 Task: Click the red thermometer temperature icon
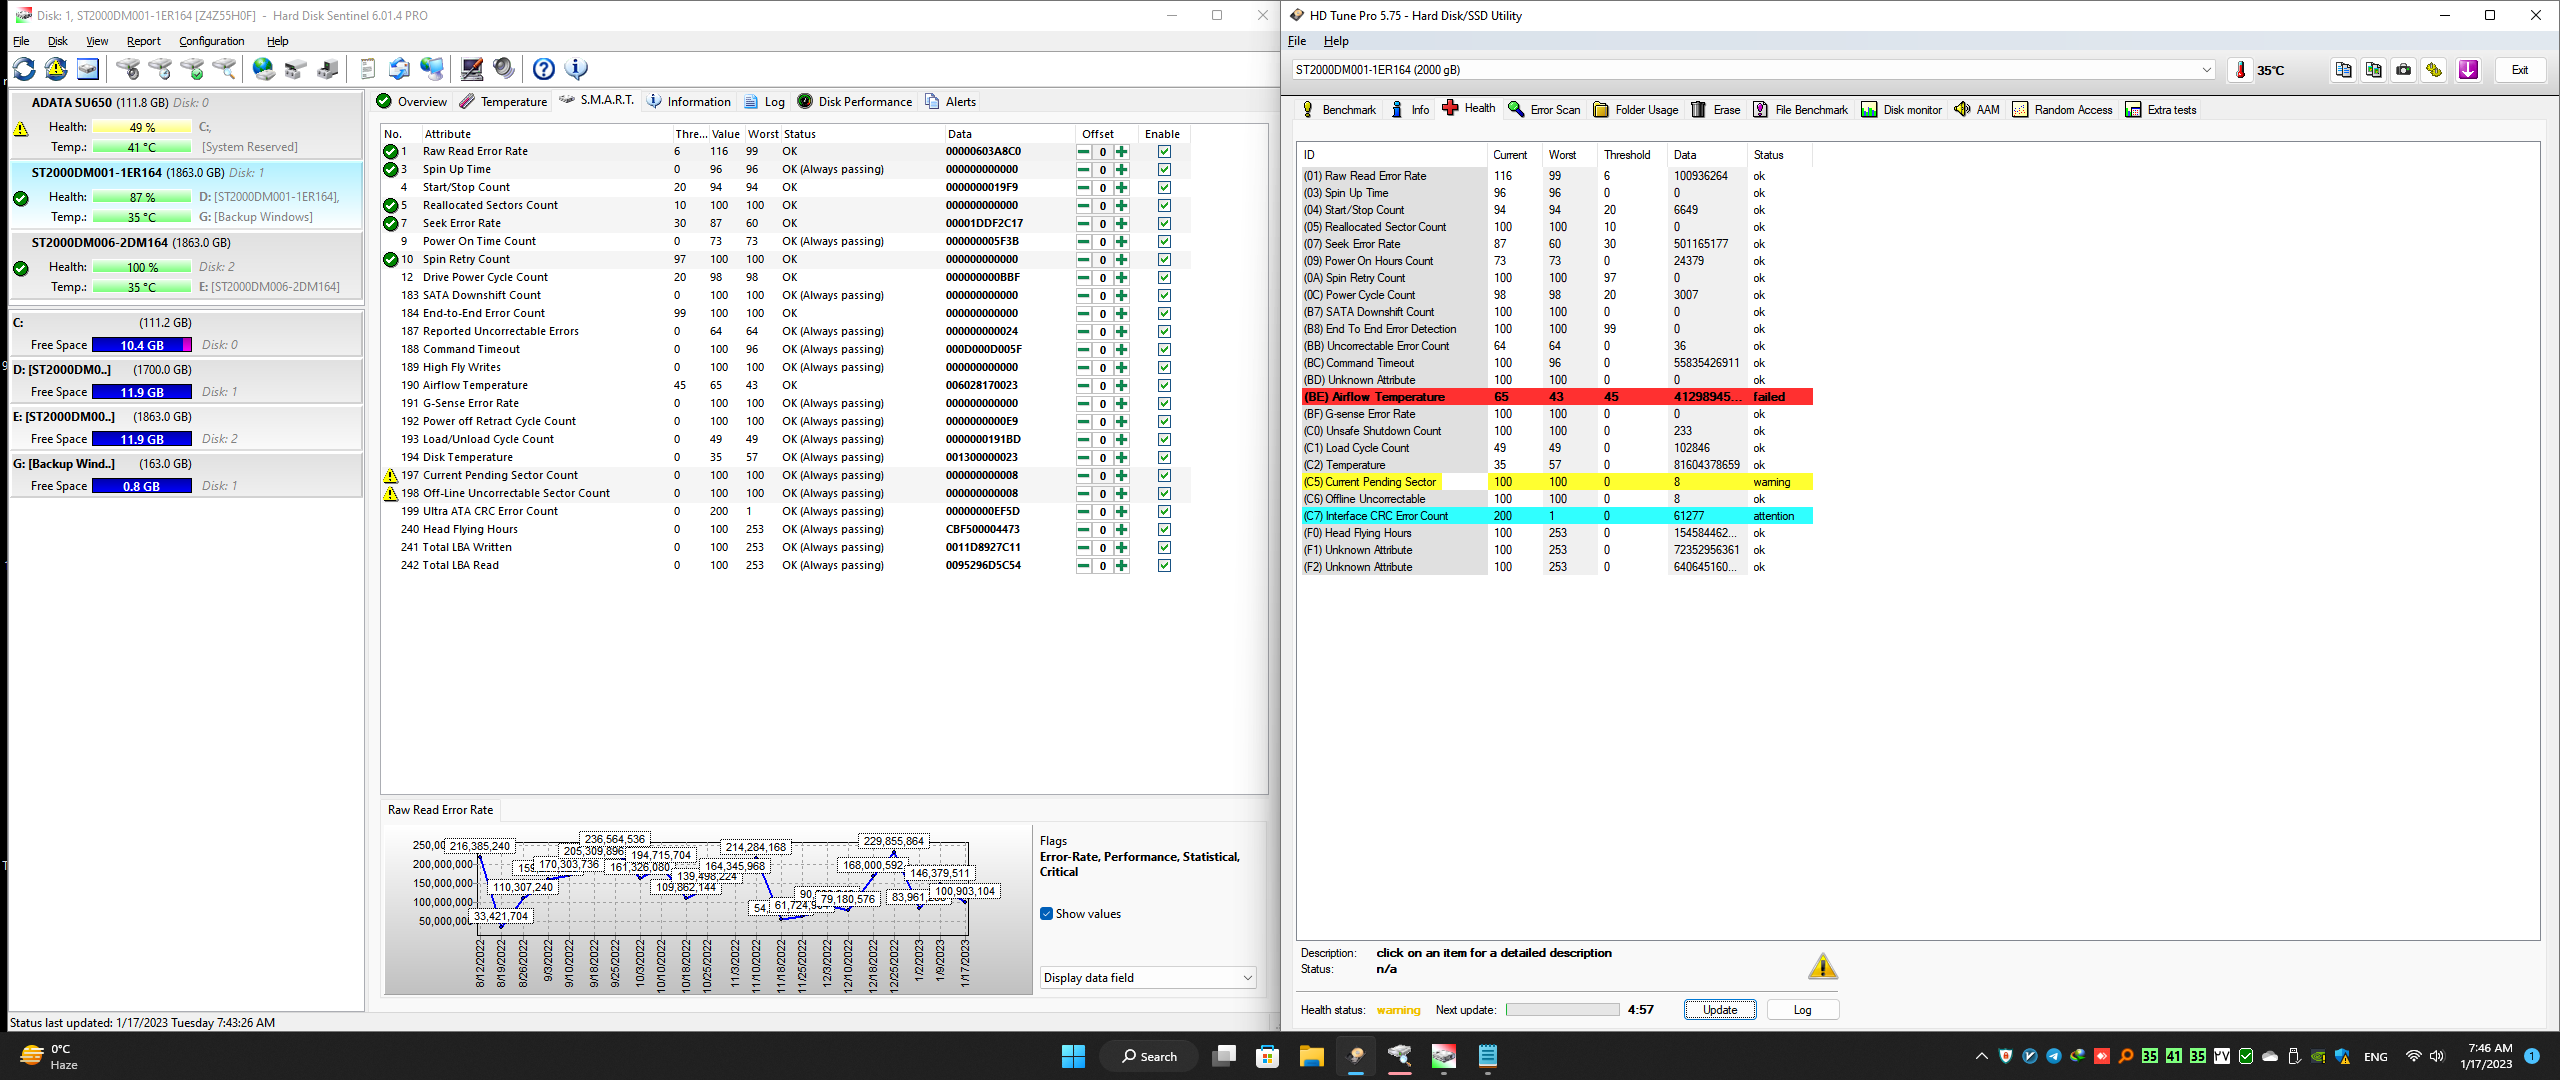point(2240,70)
